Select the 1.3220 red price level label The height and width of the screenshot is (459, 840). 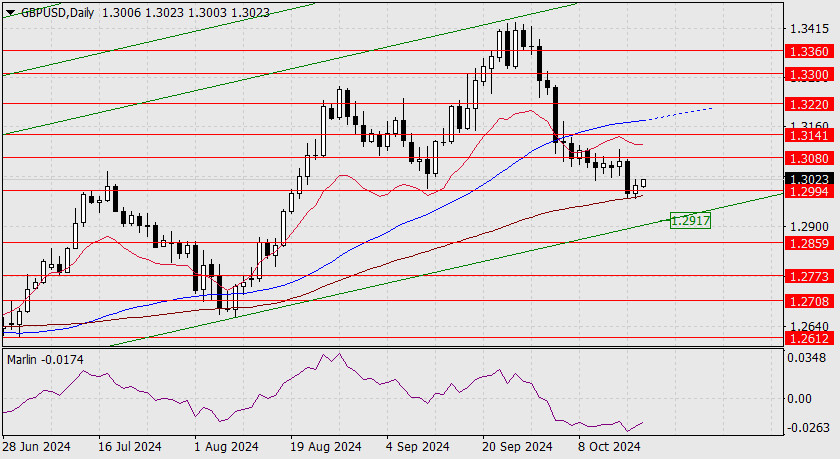pos(810,104)
